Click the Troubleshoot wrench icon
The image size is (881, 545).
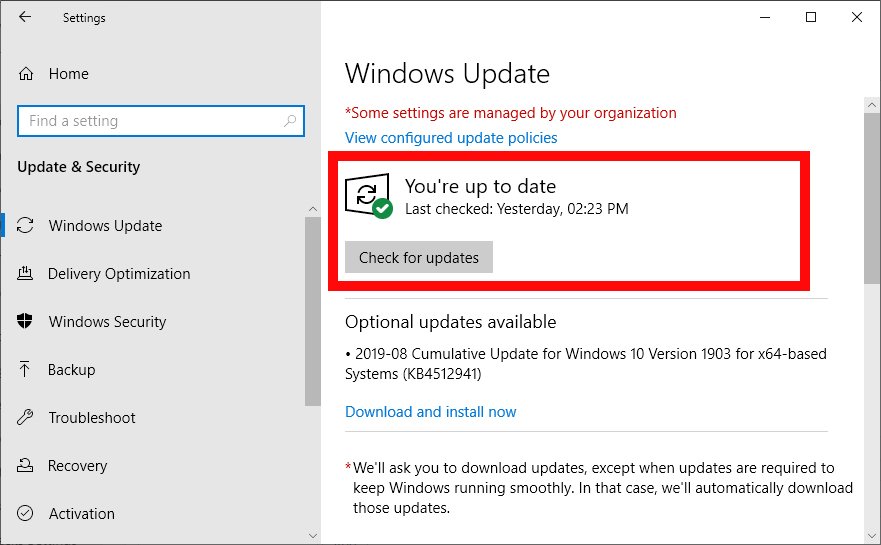coord(27,418)
